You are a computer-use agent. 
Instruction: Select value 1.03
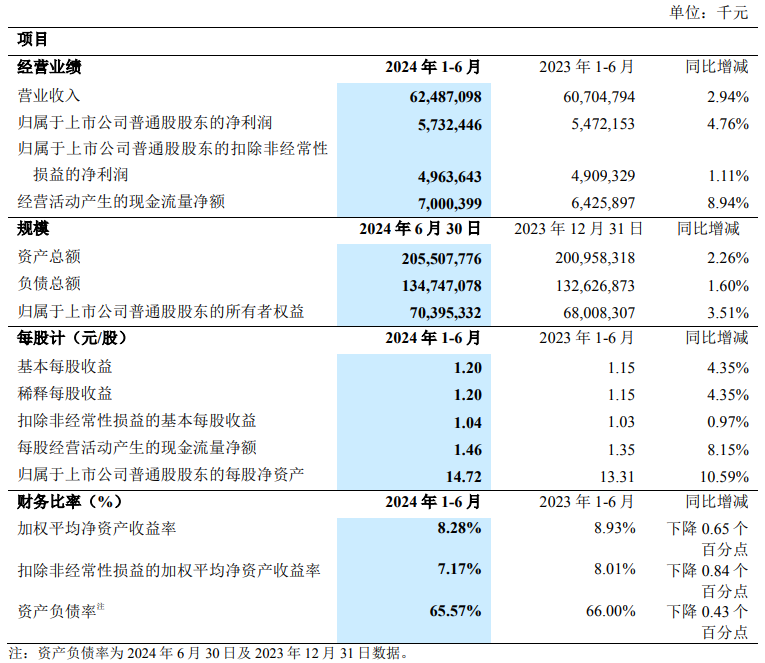[621, 422]
